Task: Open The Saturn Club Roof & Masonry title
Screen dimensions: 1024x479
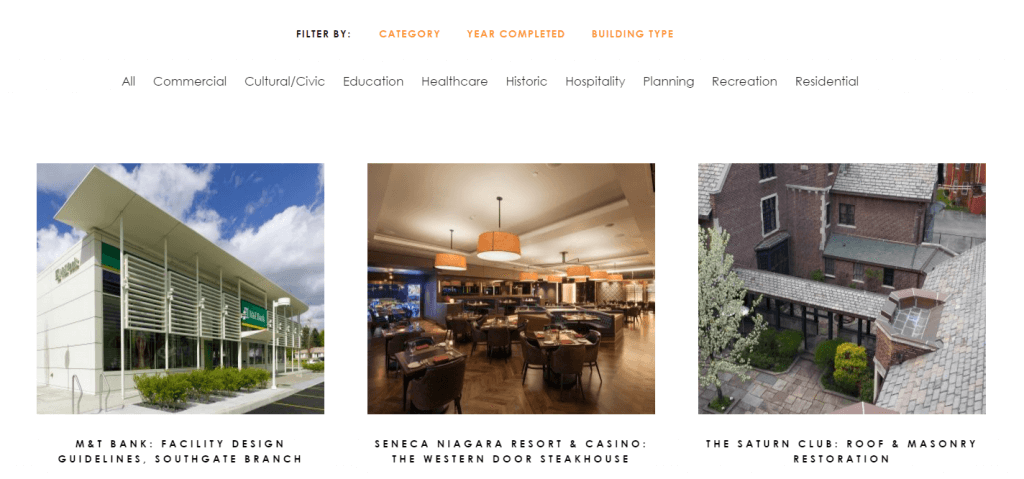Action: coord(842,452)
